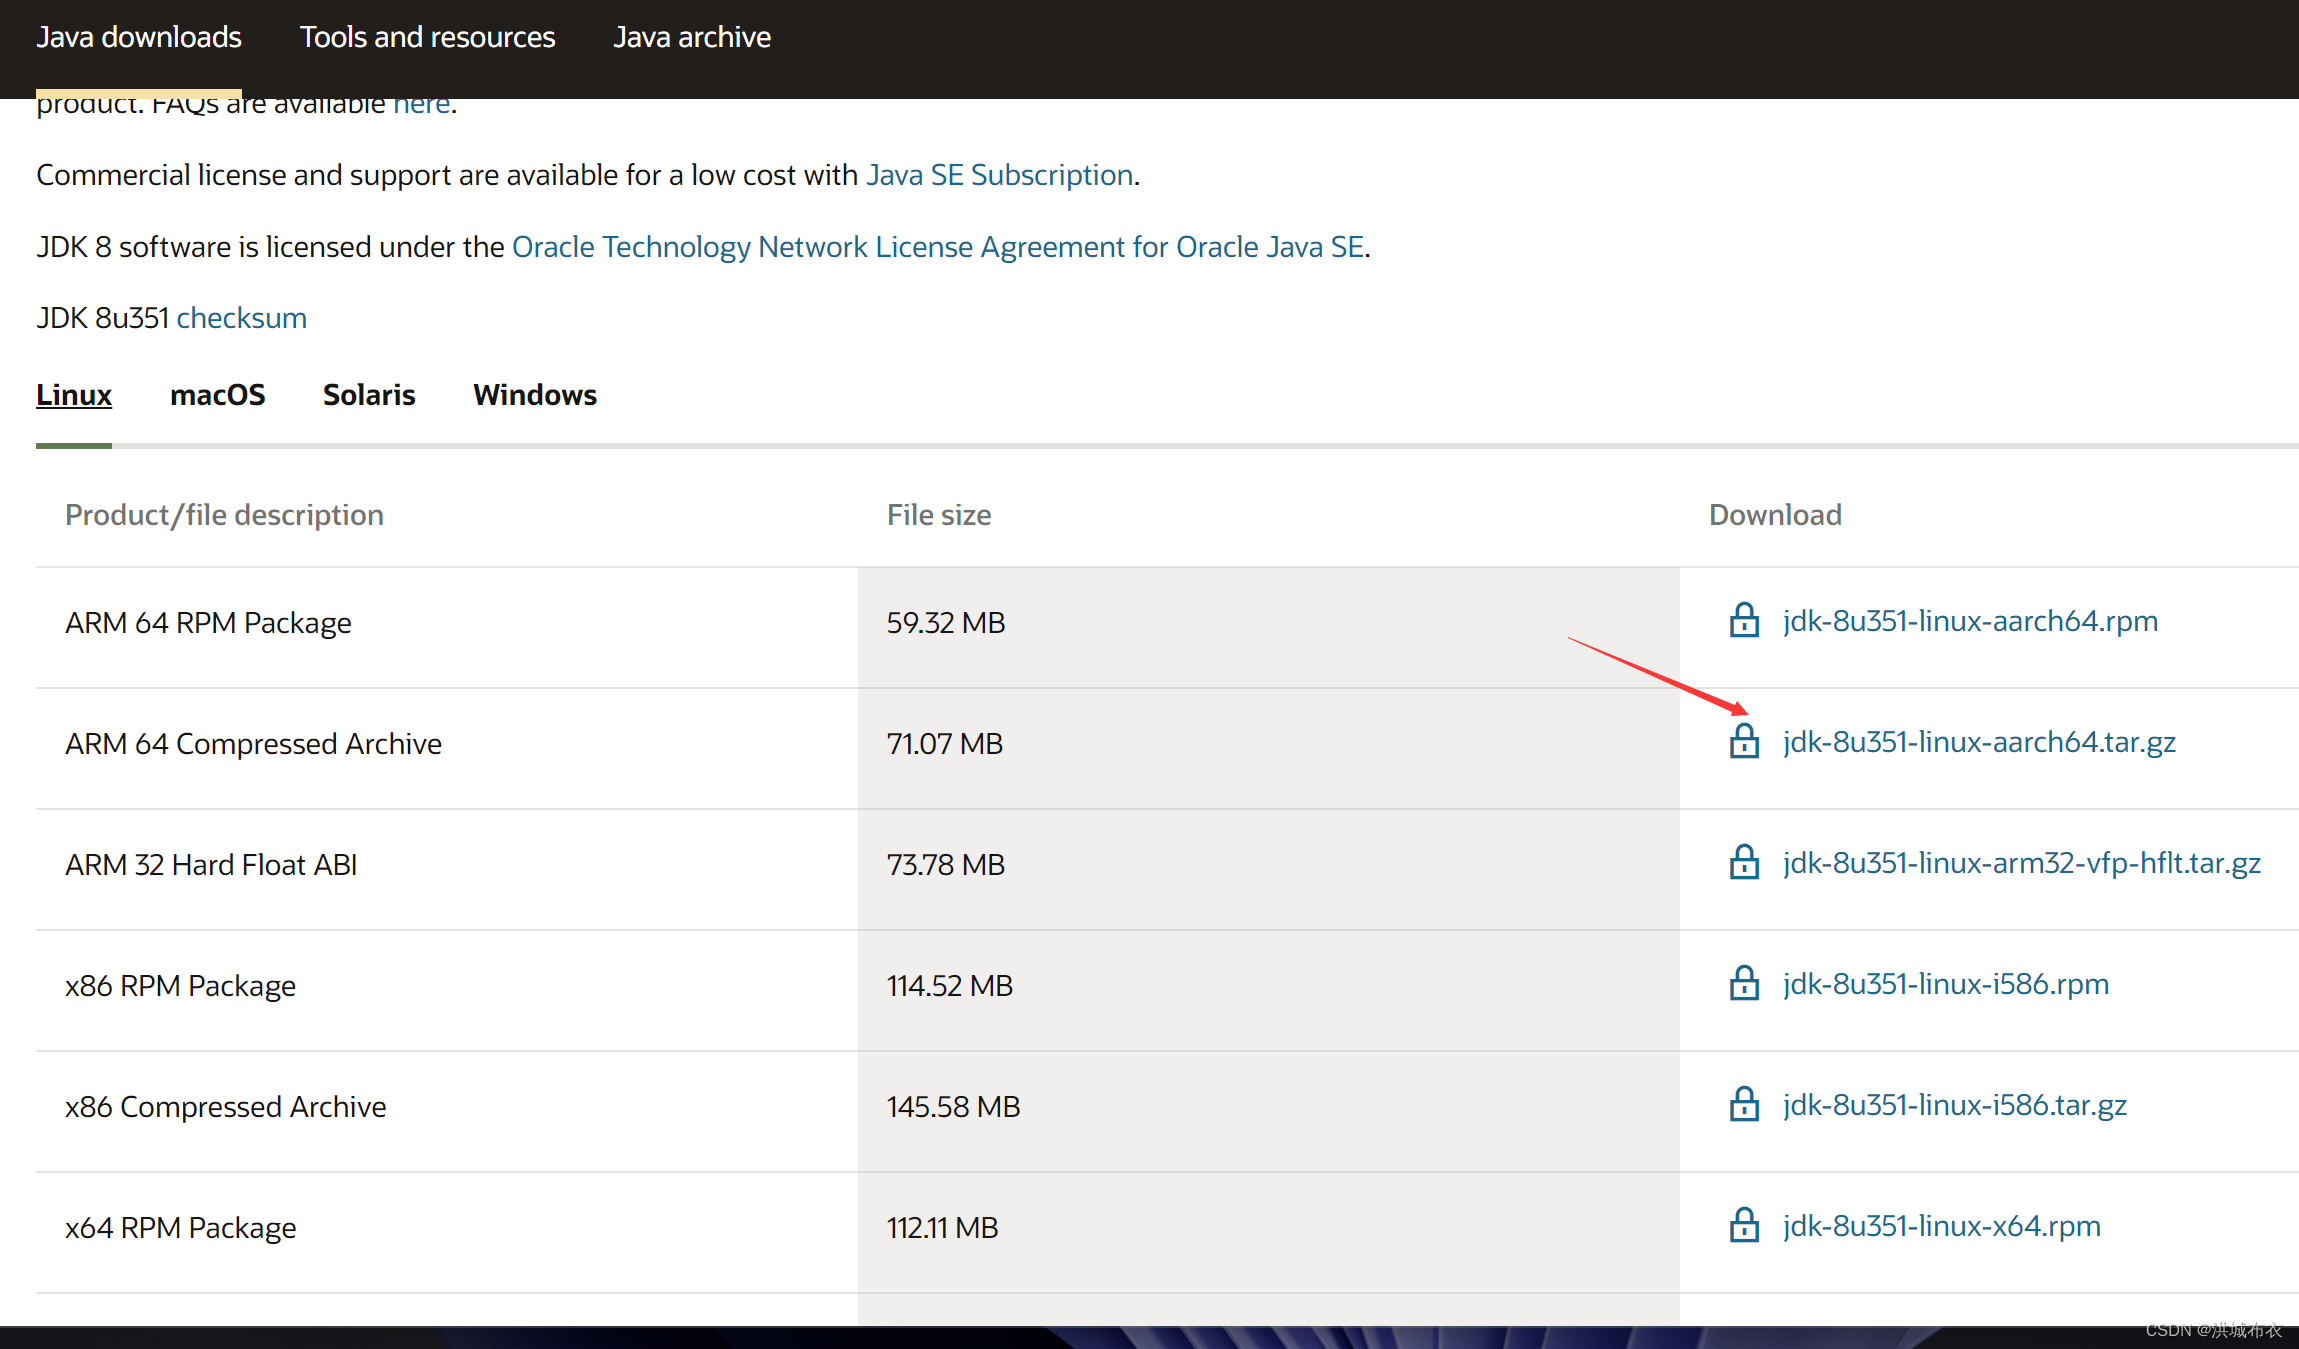Click lock icon beside jdk-8u351-linux-aarch64.rpm
The width and height of the screenshot is (2299, 1349).
[1744, 620]
